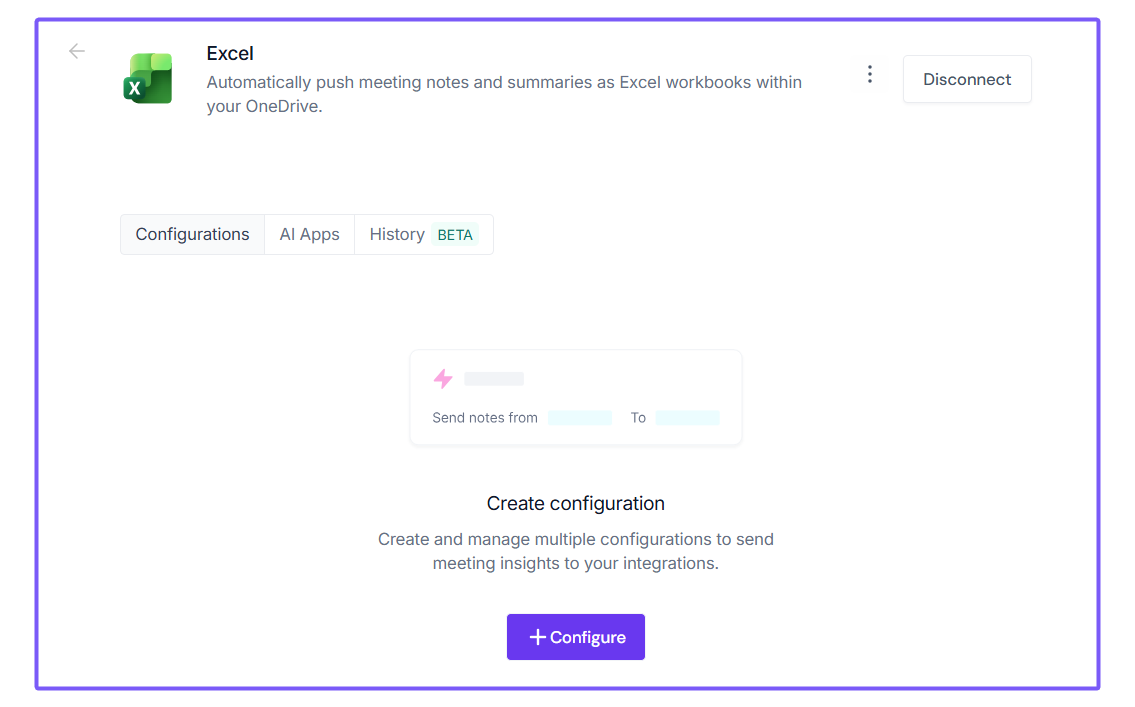Viewport: 1135px width, 707px height.
Task: Select the History tab
Action: pyautogui.click(x=397, y=235)
